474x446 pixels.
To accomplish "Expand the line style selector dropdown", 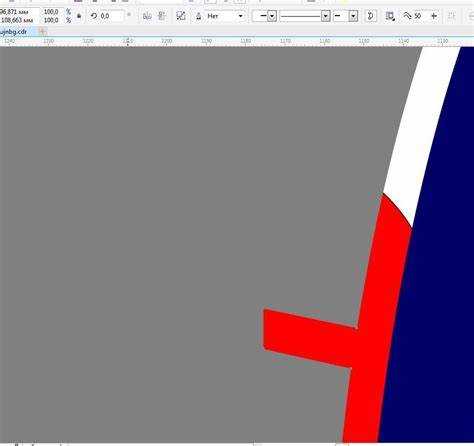I will (x=326, y=16).
